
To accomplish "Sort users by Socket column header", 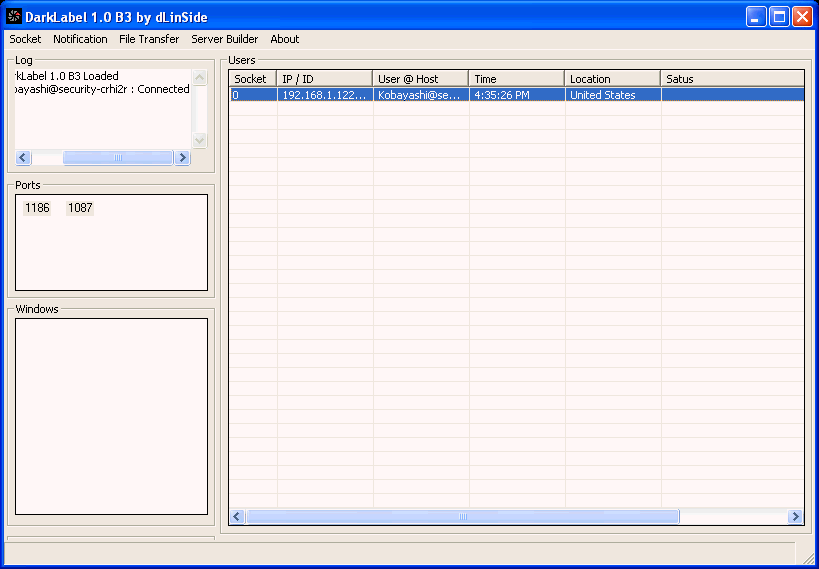I will [252, 79].
